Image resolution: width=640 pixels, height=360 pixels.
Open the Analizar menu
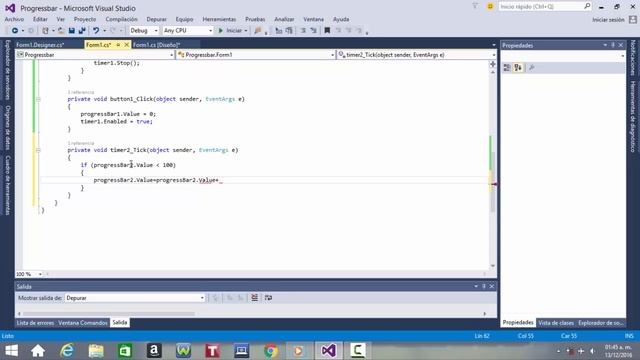click(284, 19)
